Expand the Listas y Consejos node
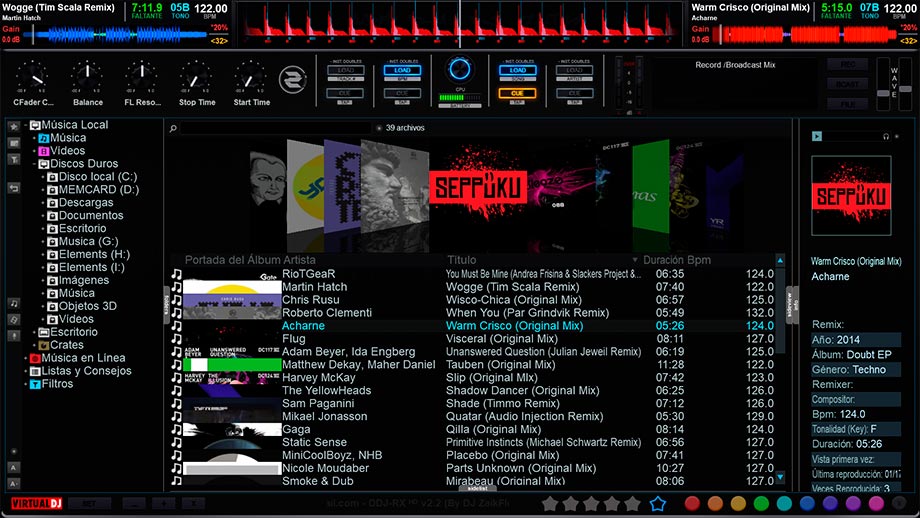 [x=25, y=371]
